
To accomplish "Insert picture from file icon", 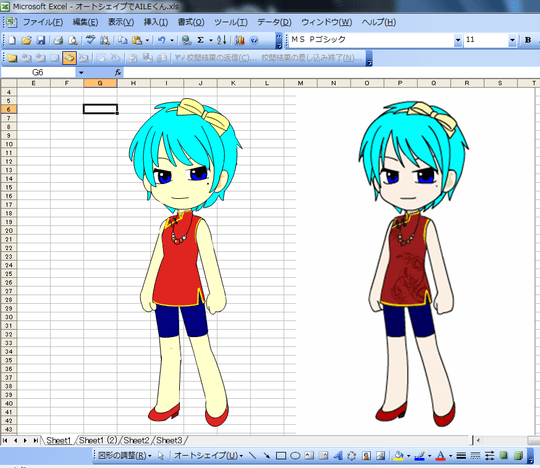I will point(381,456).
